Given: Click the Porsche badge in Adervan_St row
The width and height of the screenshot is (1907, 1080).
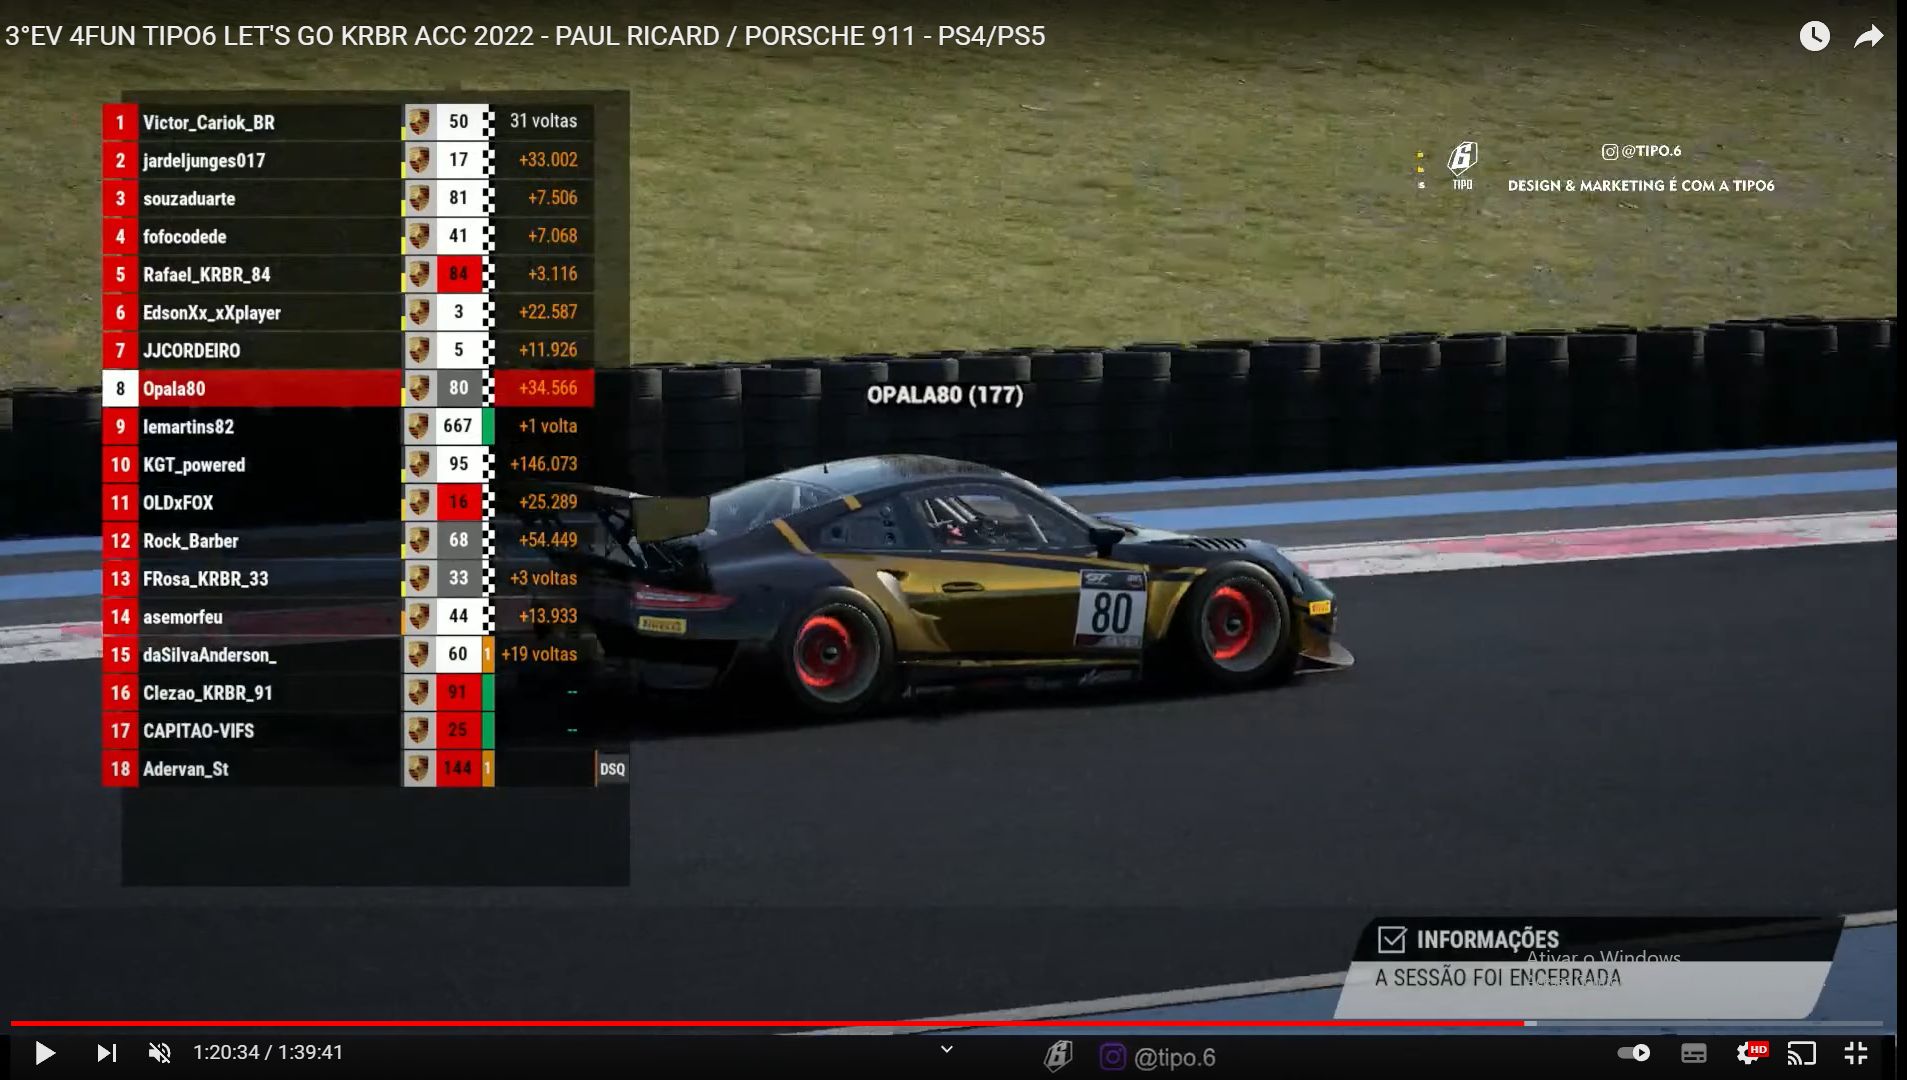Looking at the screenshot, I should [419, 768].
